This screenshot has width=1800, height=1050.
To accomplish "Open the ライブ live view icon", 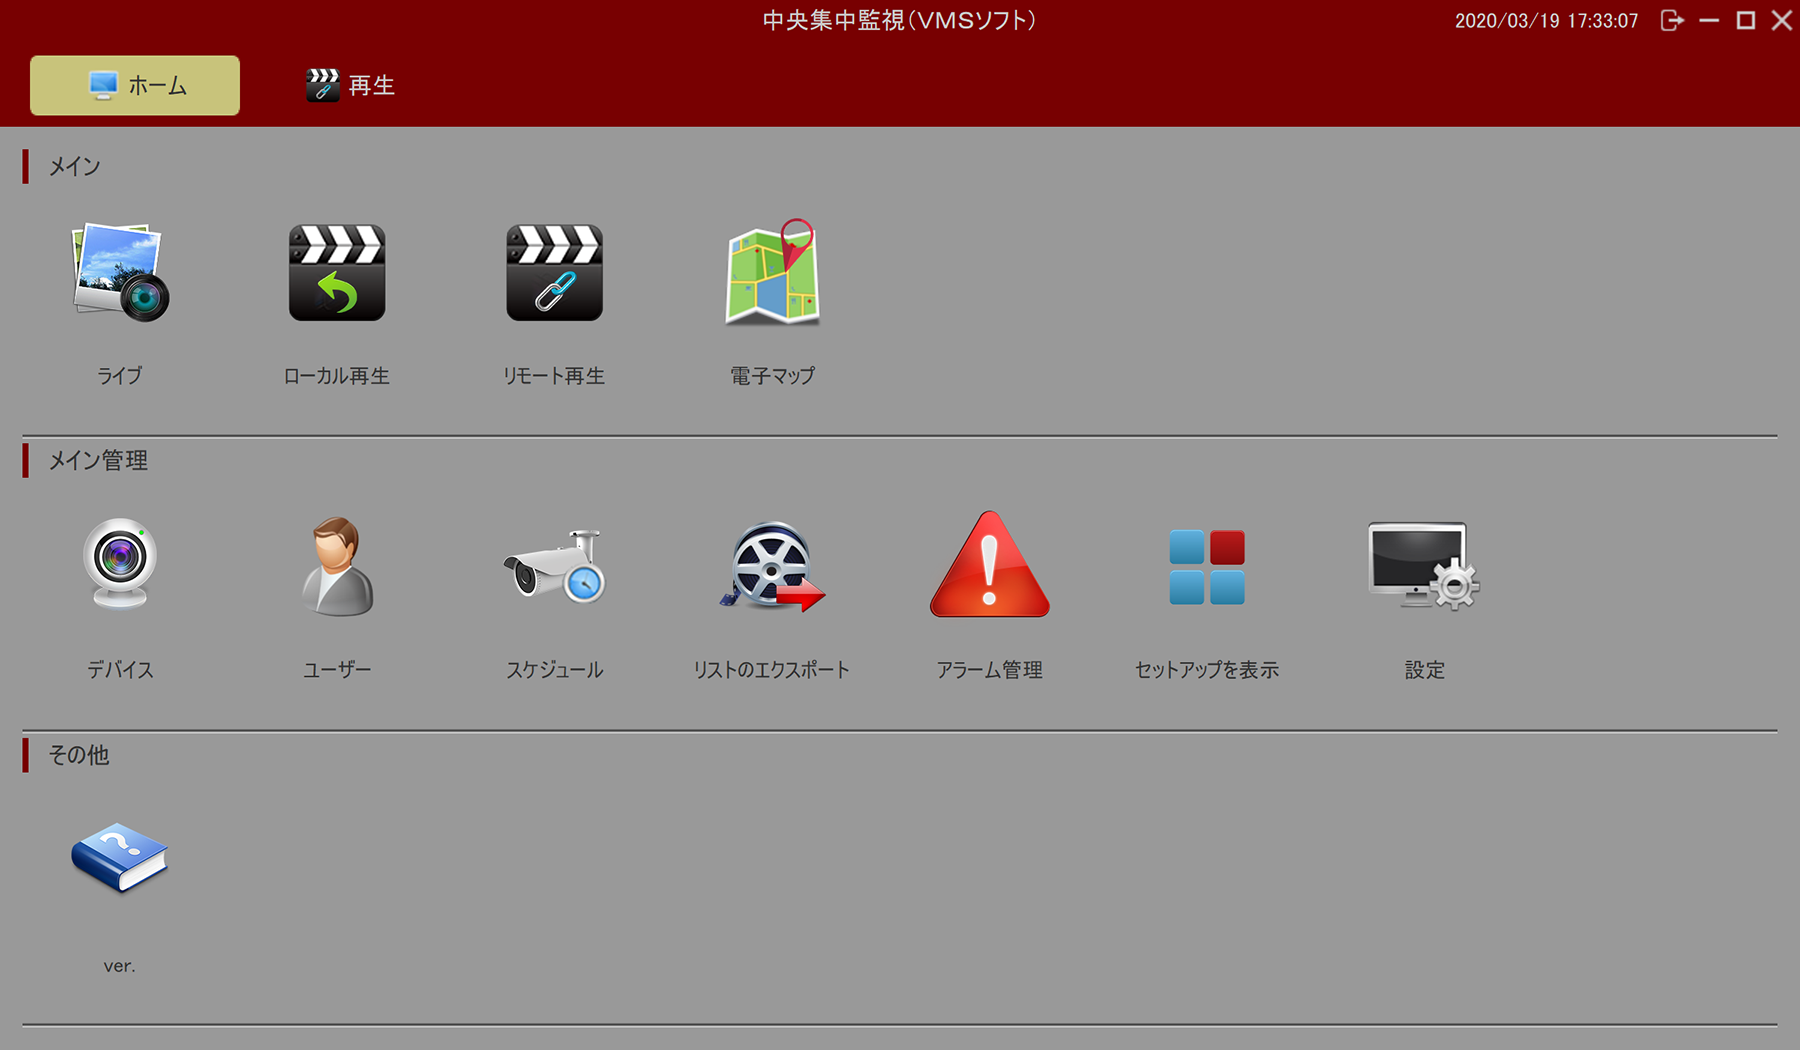I will coord(120,272).
